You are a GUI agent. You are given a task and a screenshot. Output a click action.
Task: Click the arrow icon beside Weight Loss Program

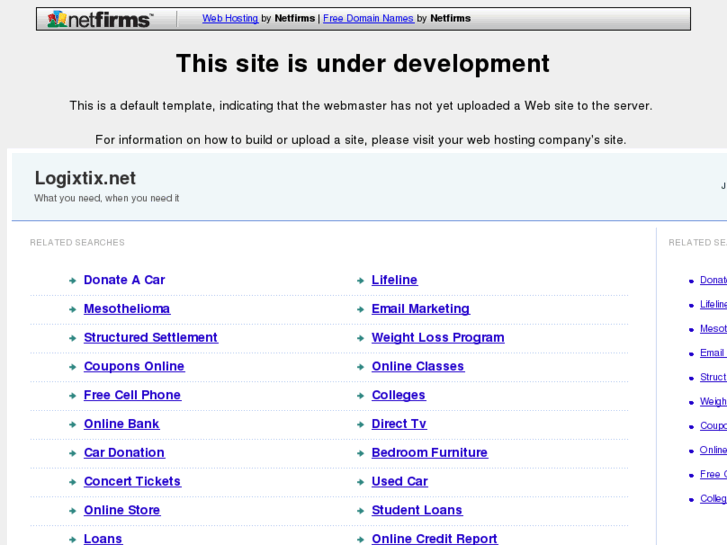(360, 338)
